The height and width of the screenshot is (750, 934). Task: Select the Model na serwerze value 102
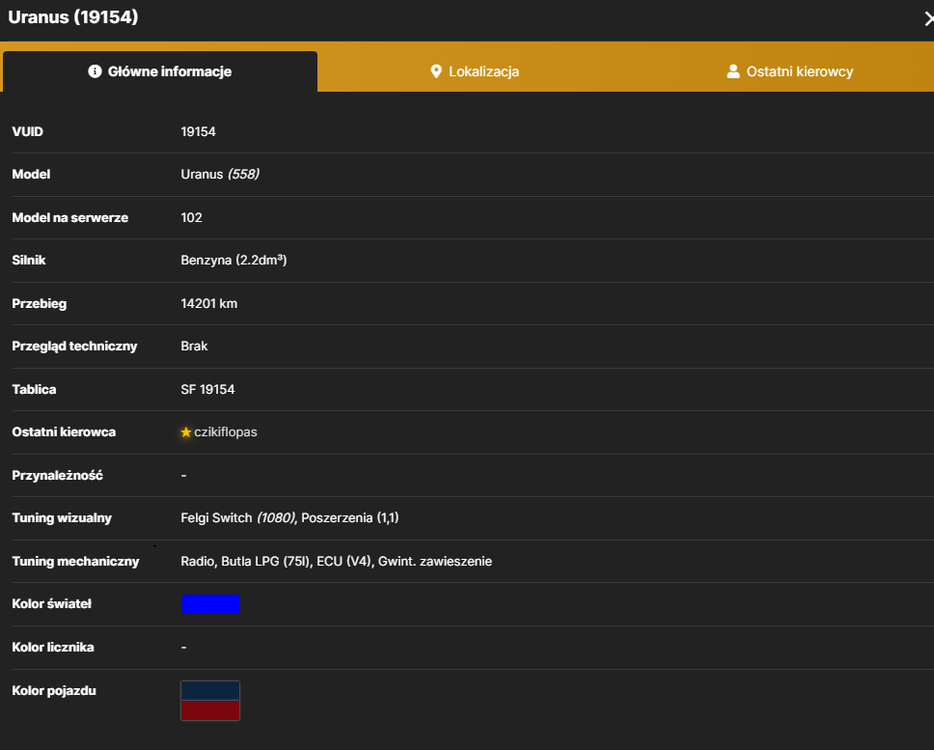[x=191, y=217]
